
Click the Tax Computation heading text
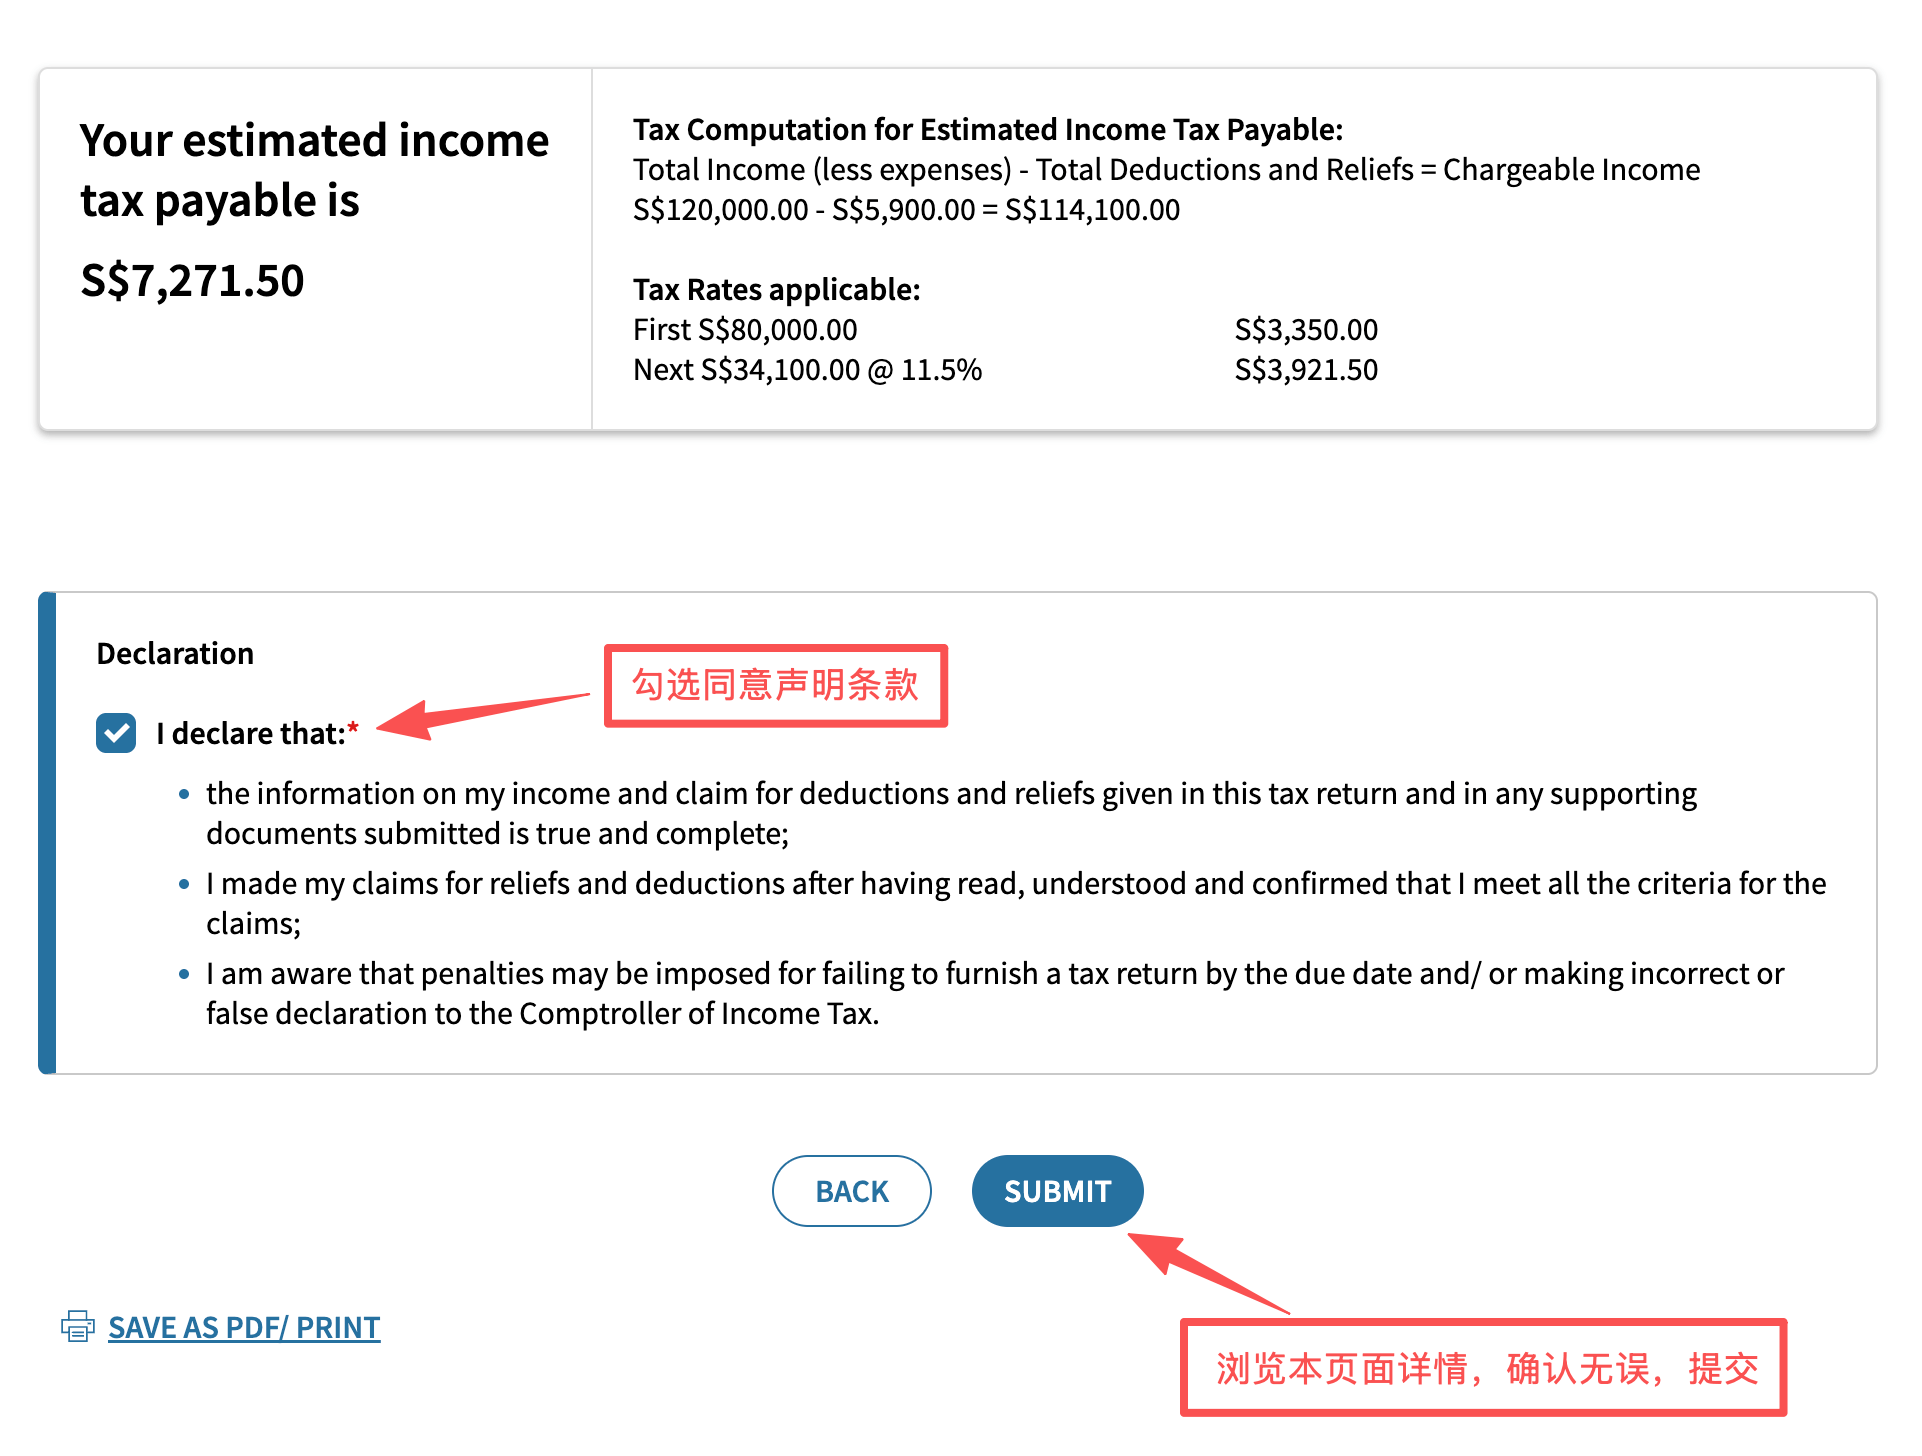coord(988,129)
